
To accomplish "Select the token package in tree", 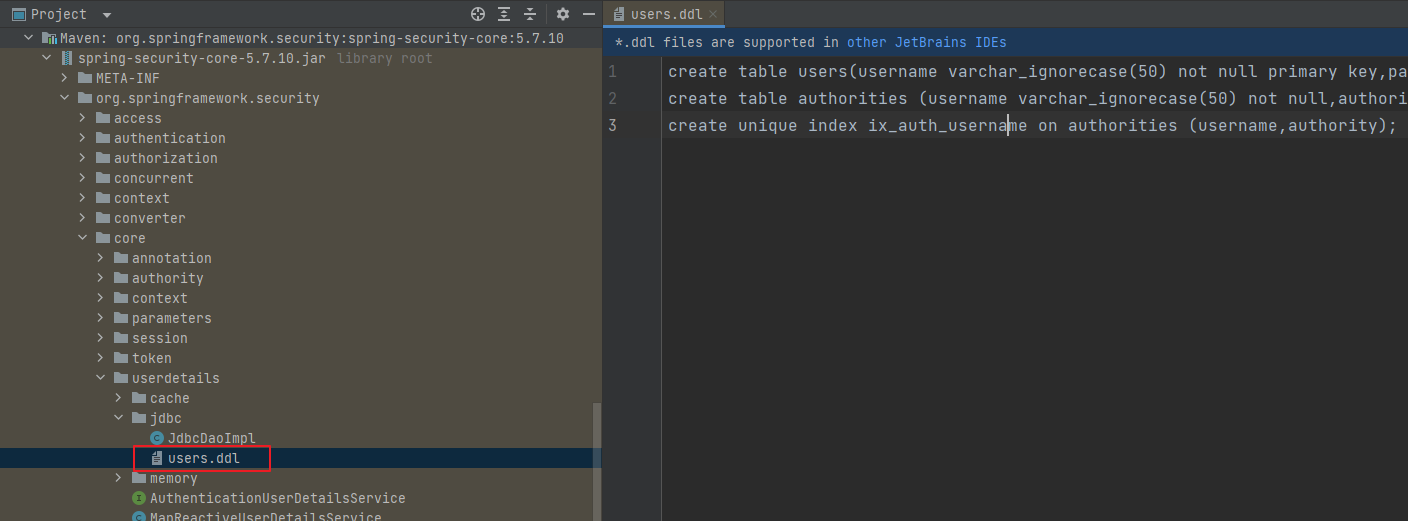I will tap(151, 358).
